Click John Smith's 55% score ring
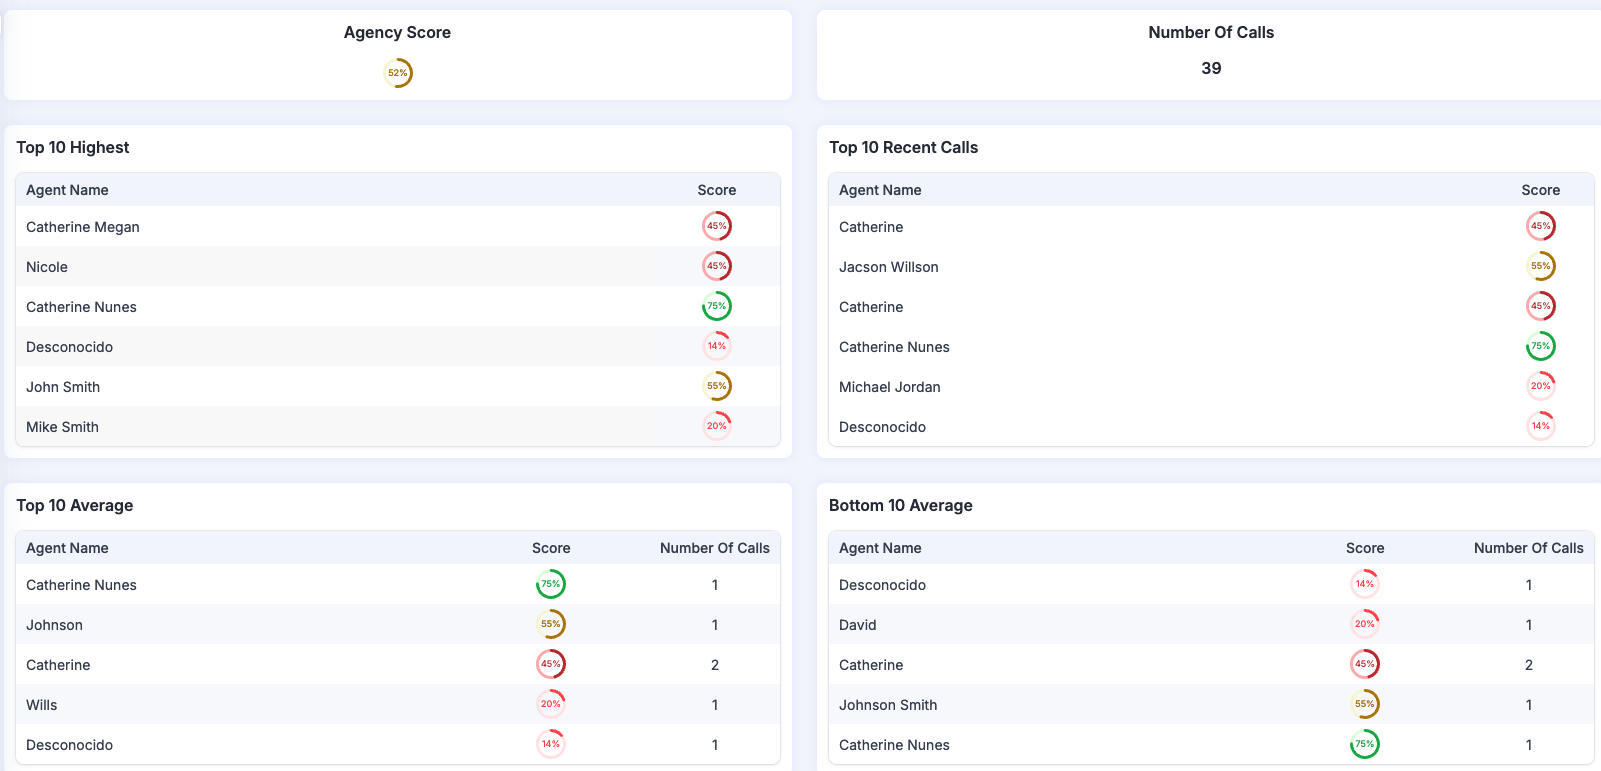Screen dimensions: 1601x771 click(x=717, y=386)
